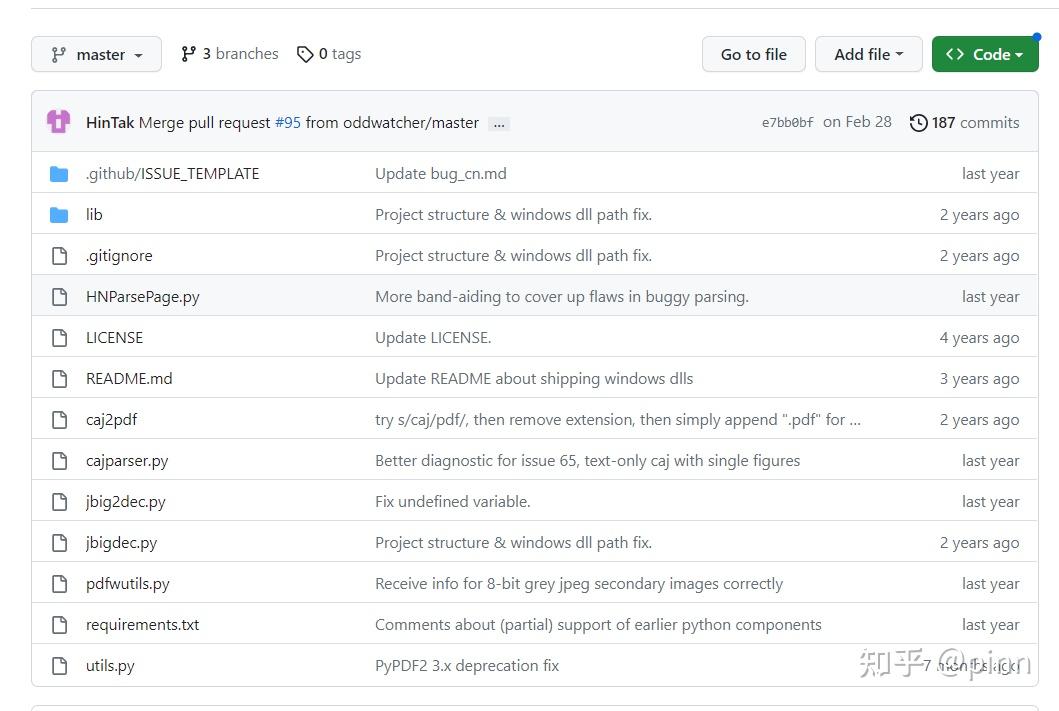Open commit 'Better diagnostic for issue 65'
Screen dimensions: 1059x711
588,460
